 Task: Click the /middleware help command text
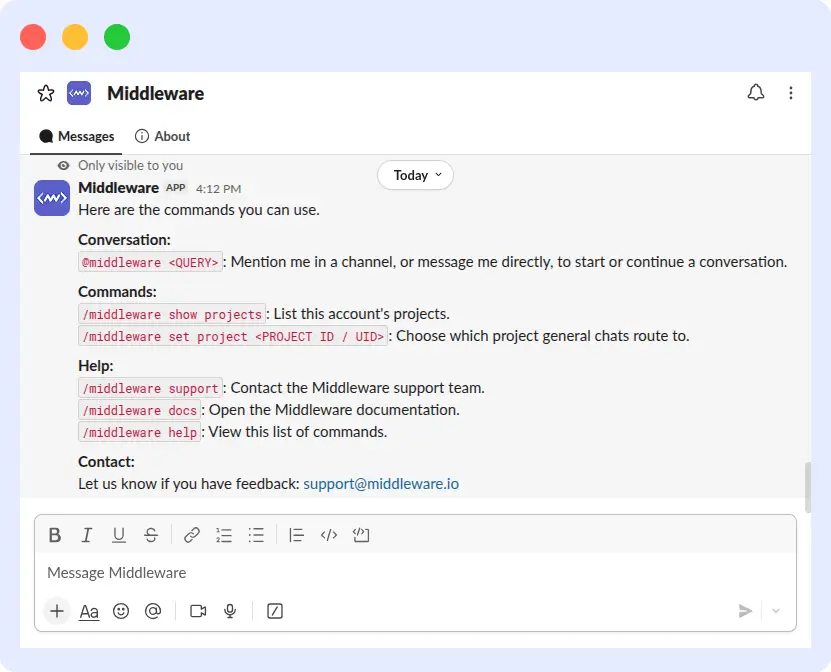point(139,432)
